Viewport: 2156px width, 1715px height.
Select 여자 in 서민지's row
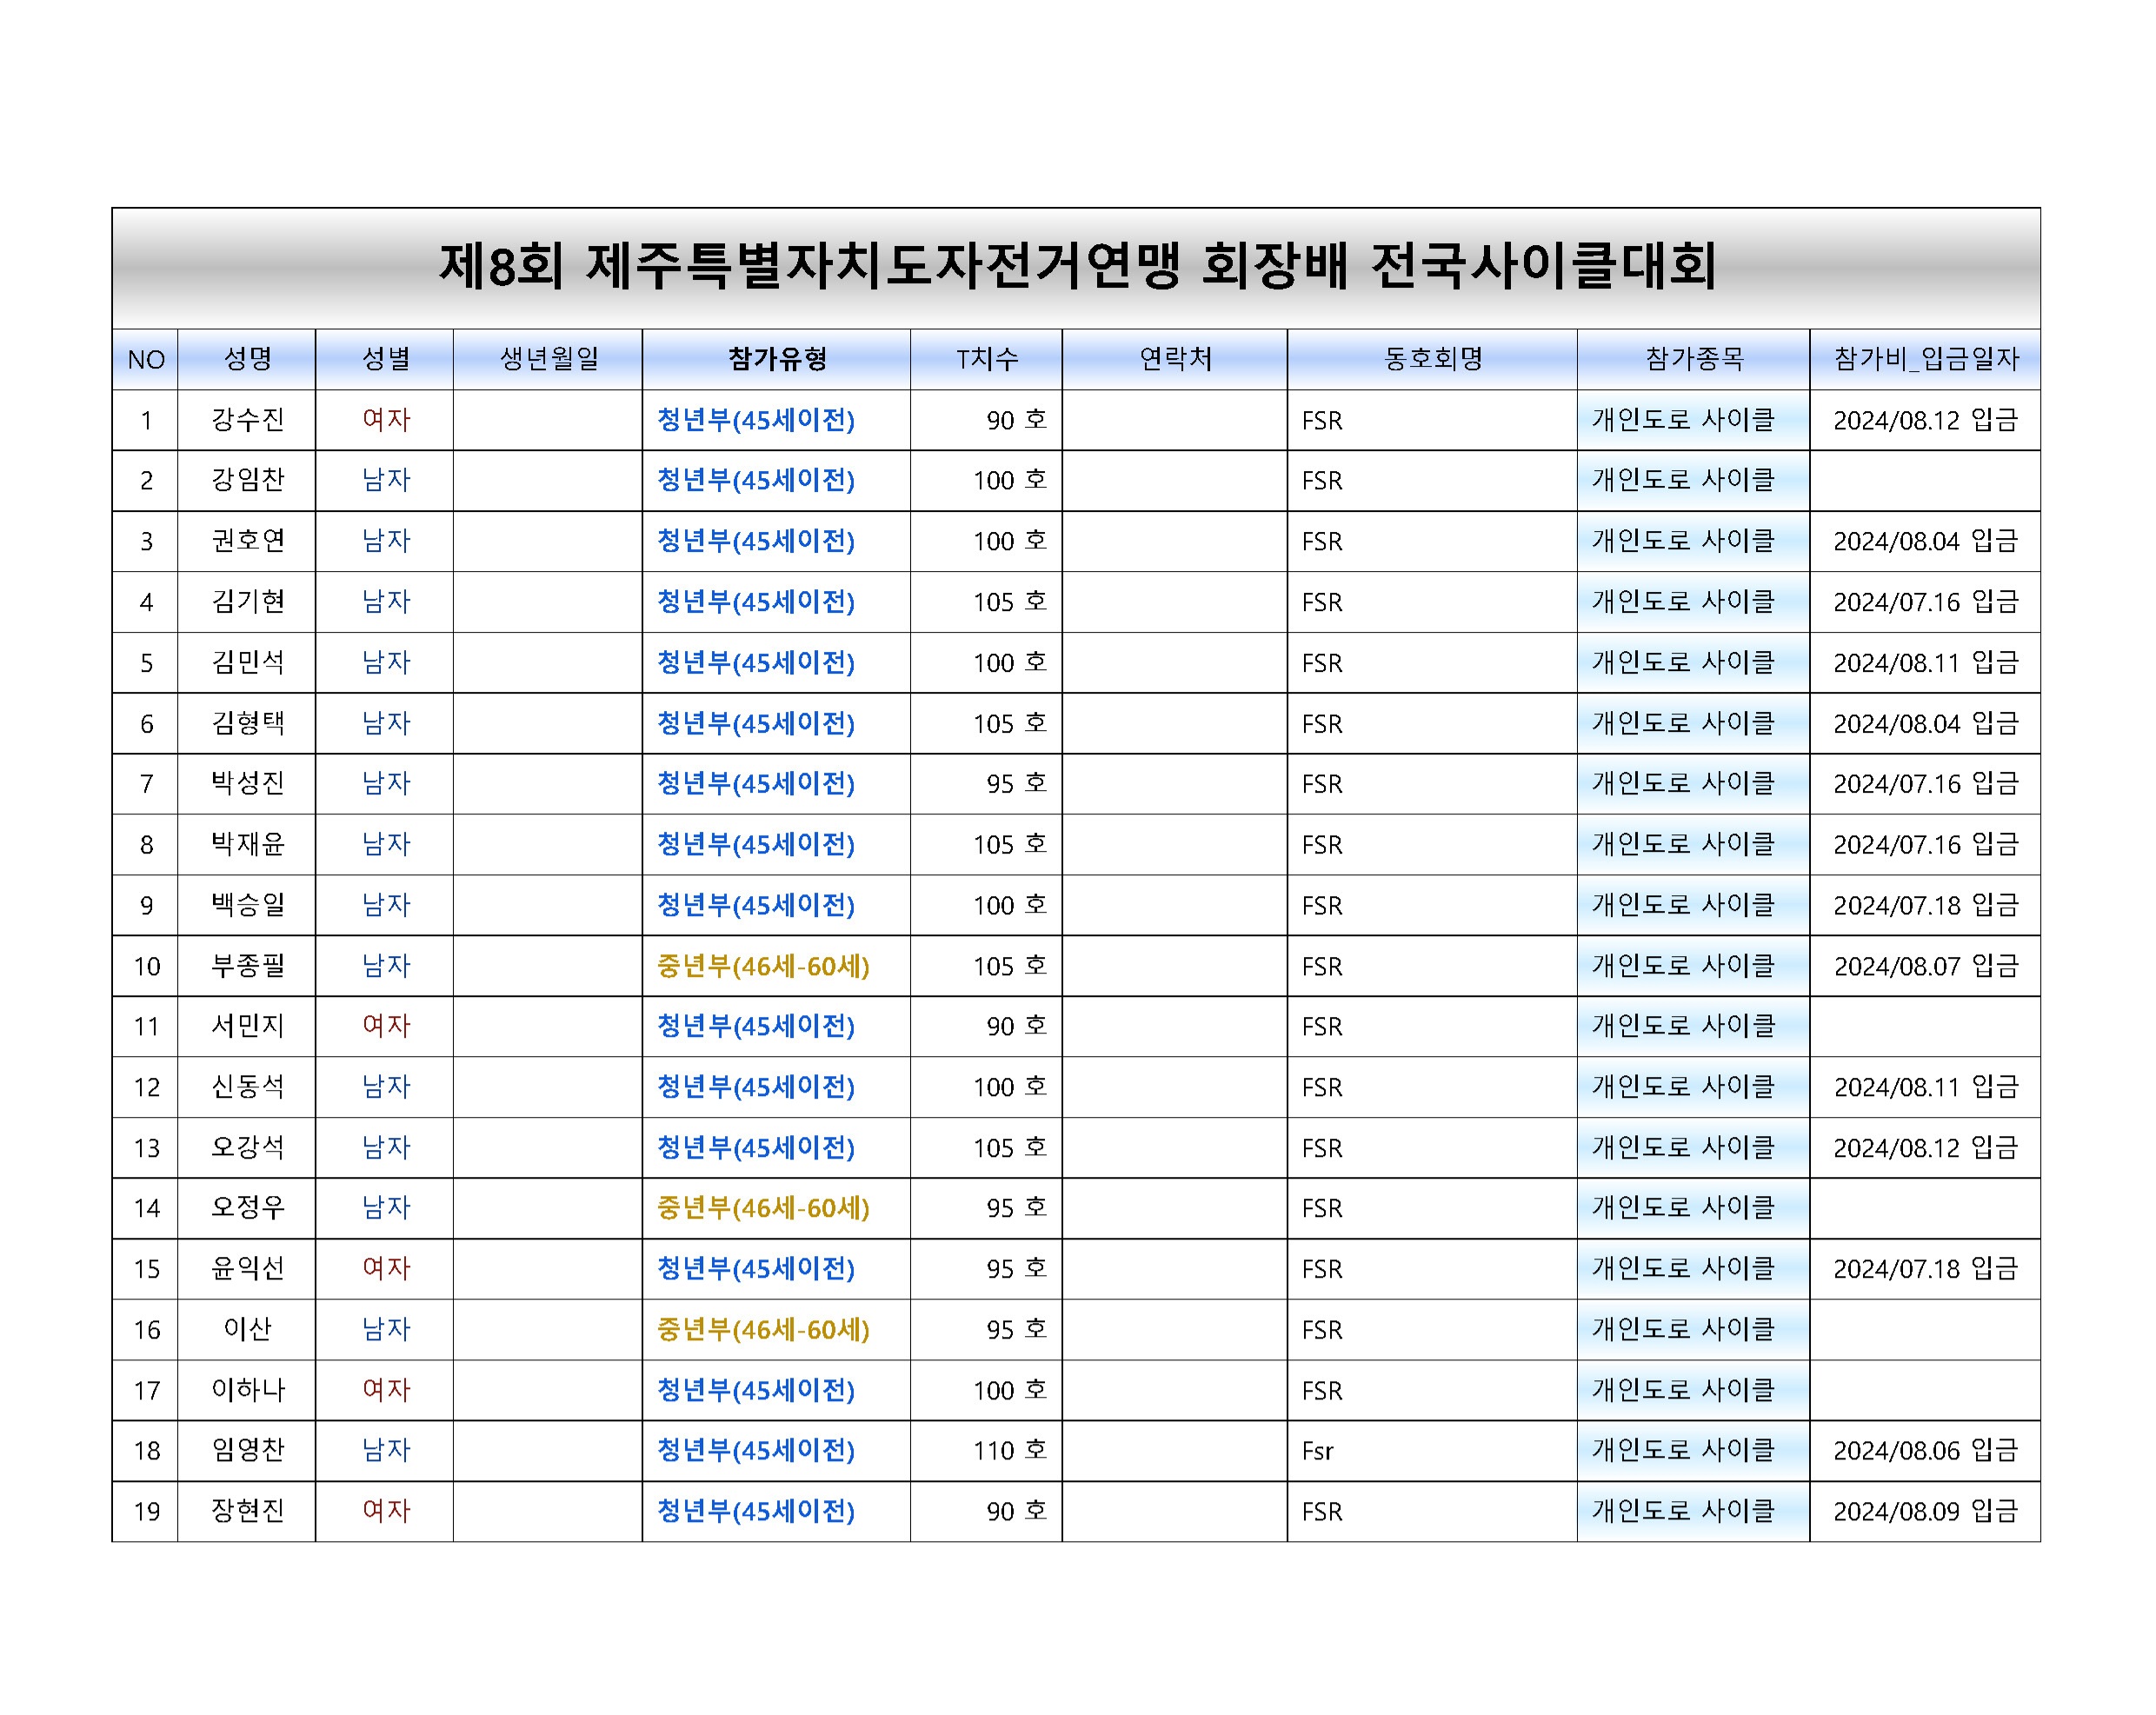386,1026
